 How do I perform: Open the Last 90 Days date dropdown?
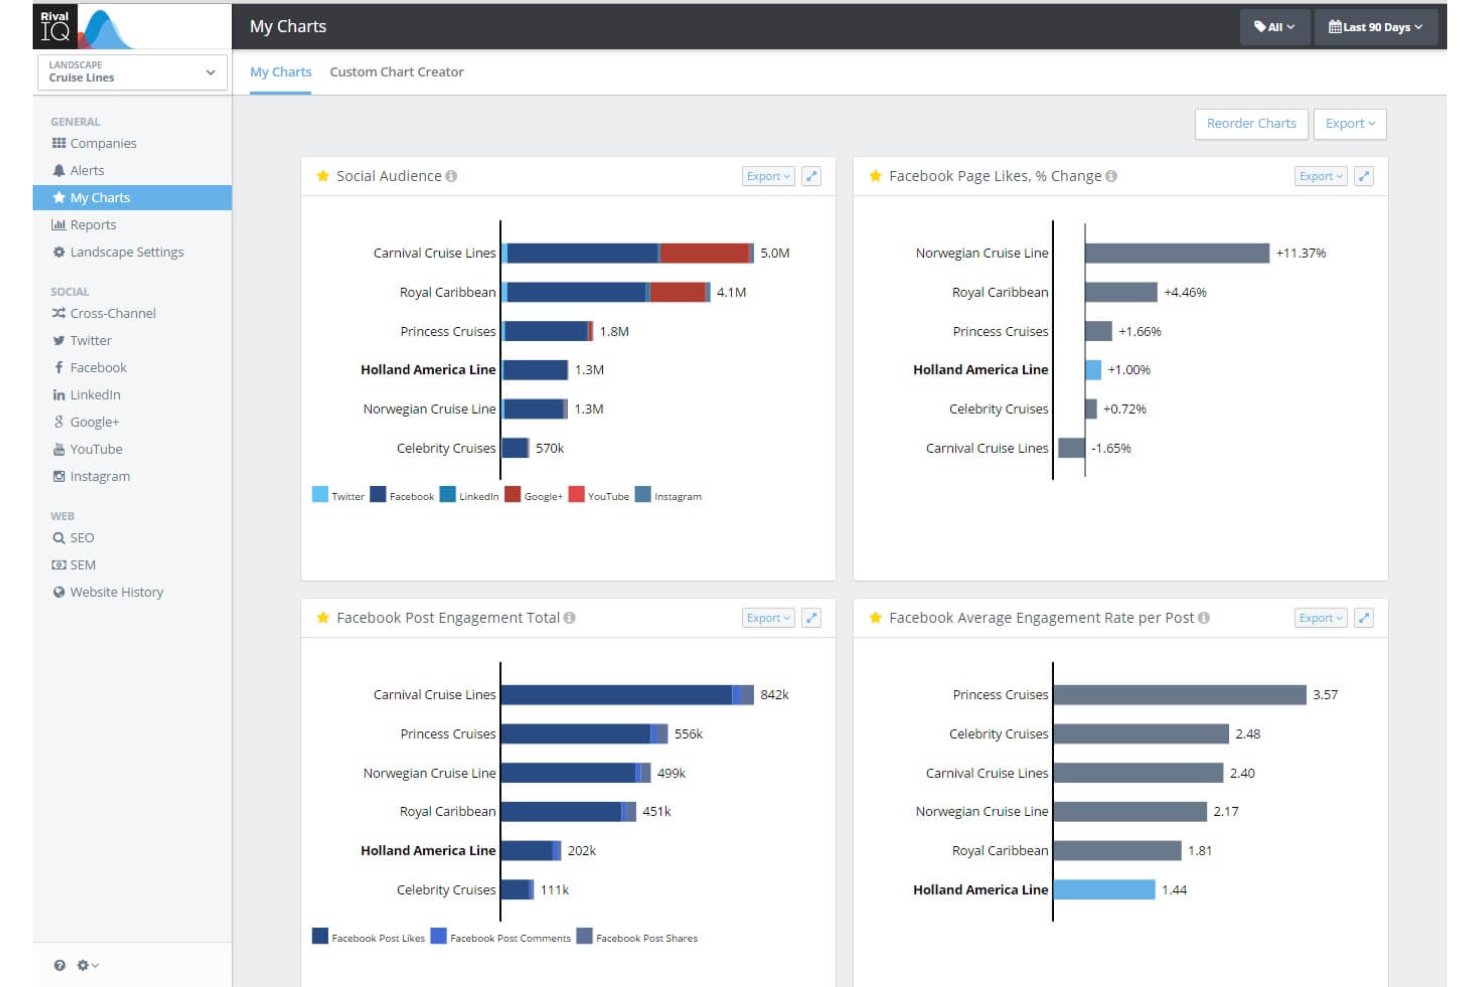[x=1375, y=27]
